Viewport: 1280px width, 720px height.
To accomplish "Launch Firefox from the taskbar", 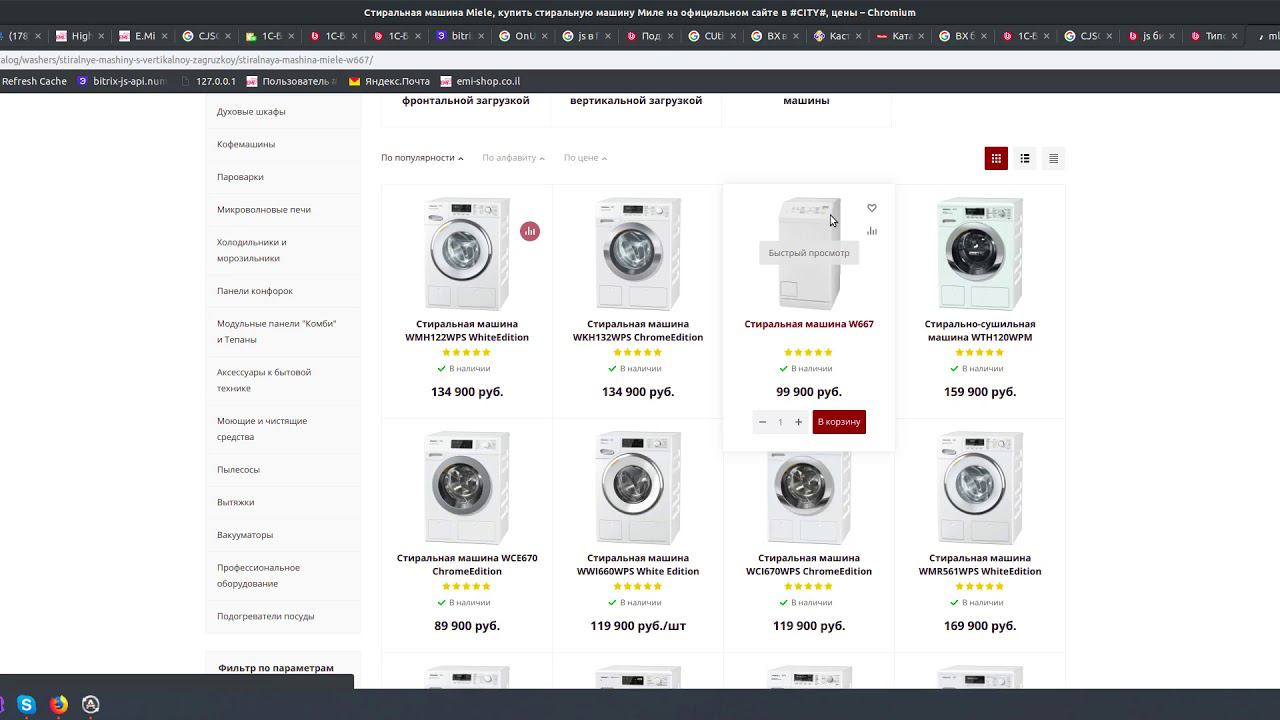I will click(x=59, y=704).
